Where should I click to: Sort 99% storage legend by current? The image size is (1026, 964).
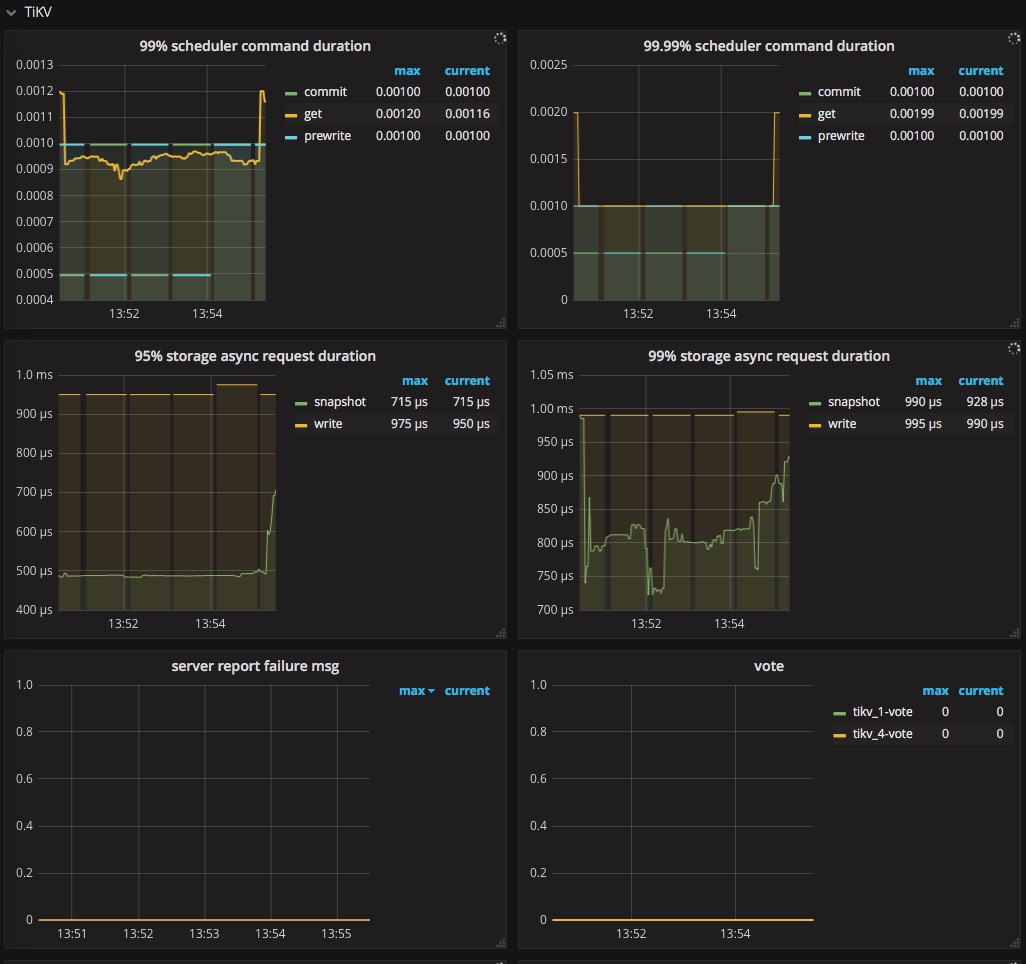(980, 381)
